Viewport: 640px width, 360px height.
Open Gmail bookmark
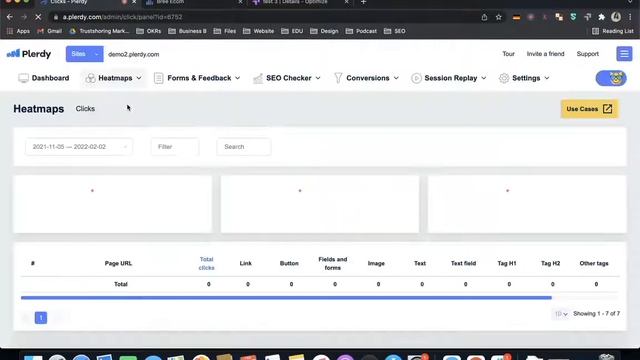[49, 31]
